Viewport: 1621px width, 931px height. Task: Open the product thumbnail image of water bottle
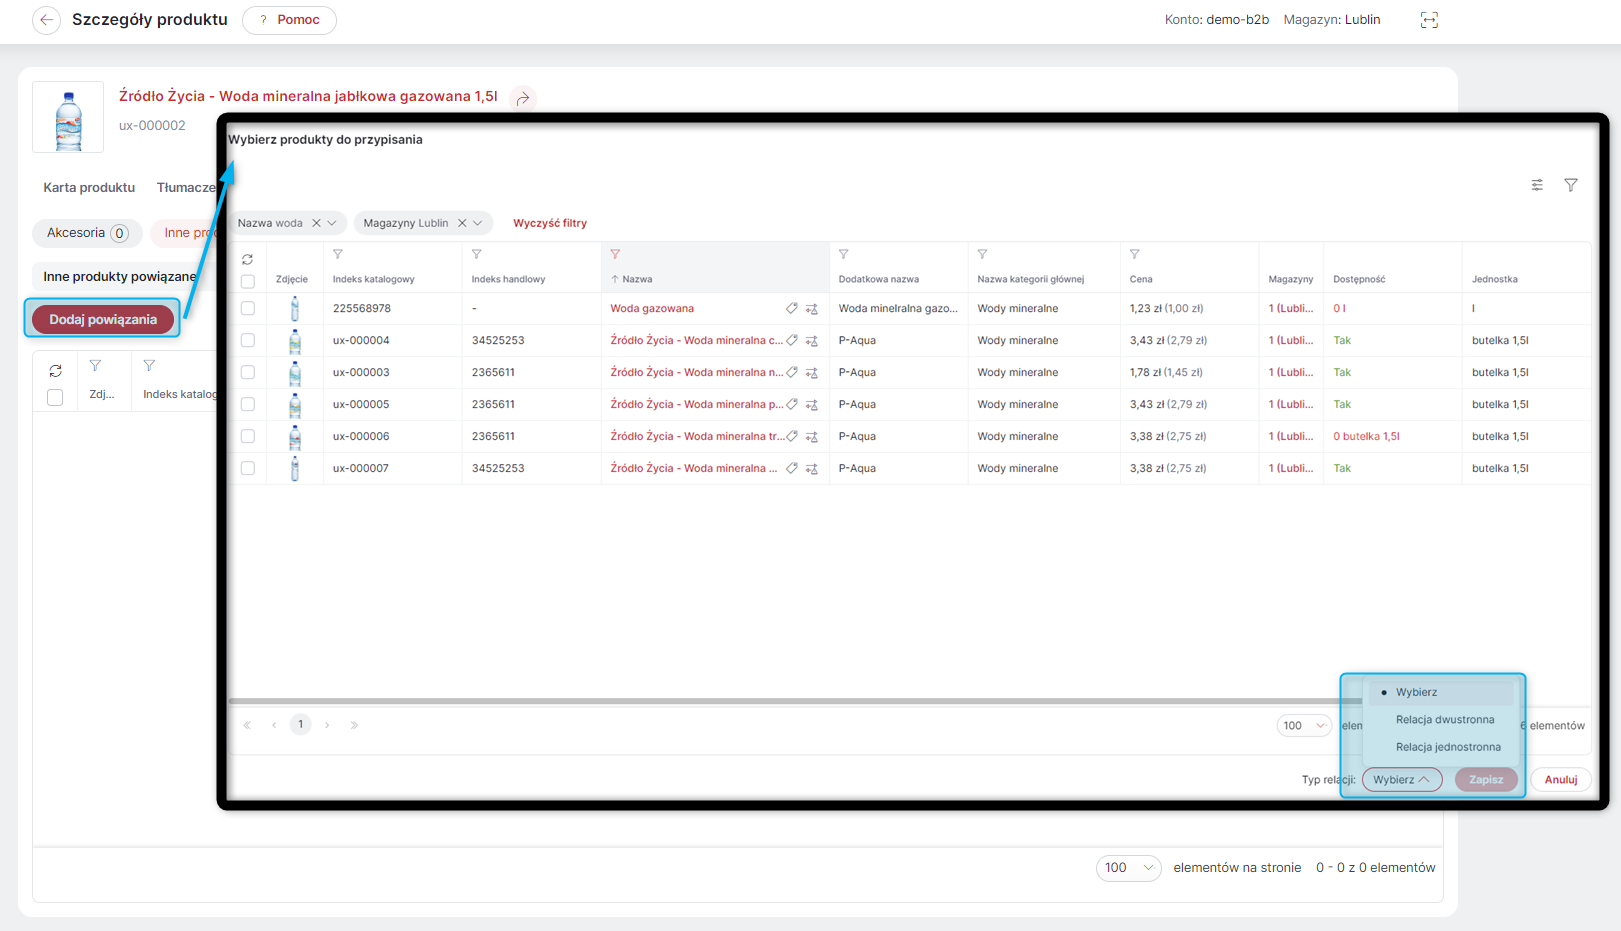(68, 117)
